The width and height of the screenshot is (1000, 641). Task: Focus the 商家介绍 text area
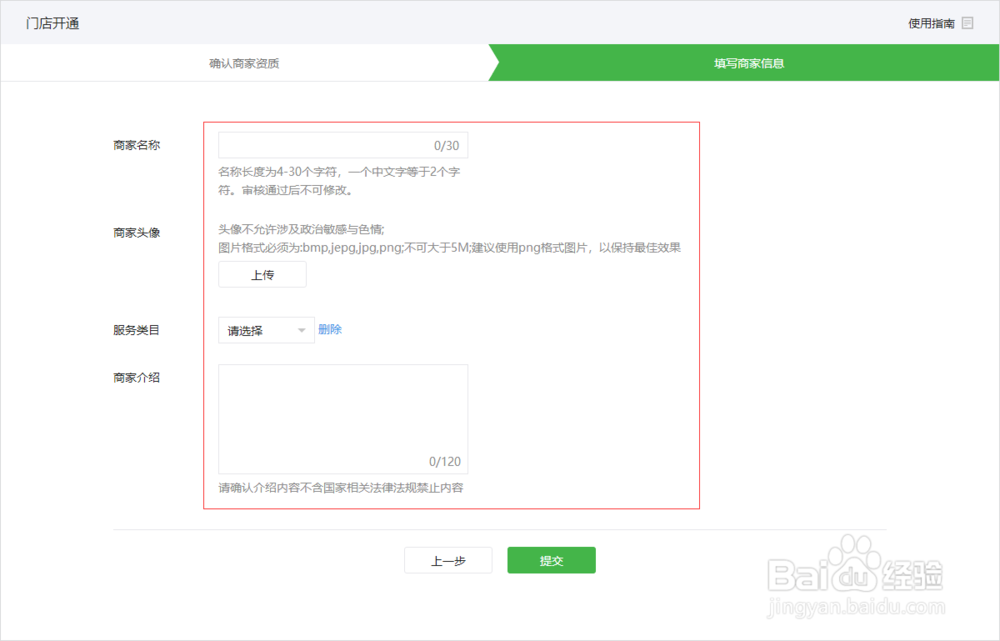[343, 419]
